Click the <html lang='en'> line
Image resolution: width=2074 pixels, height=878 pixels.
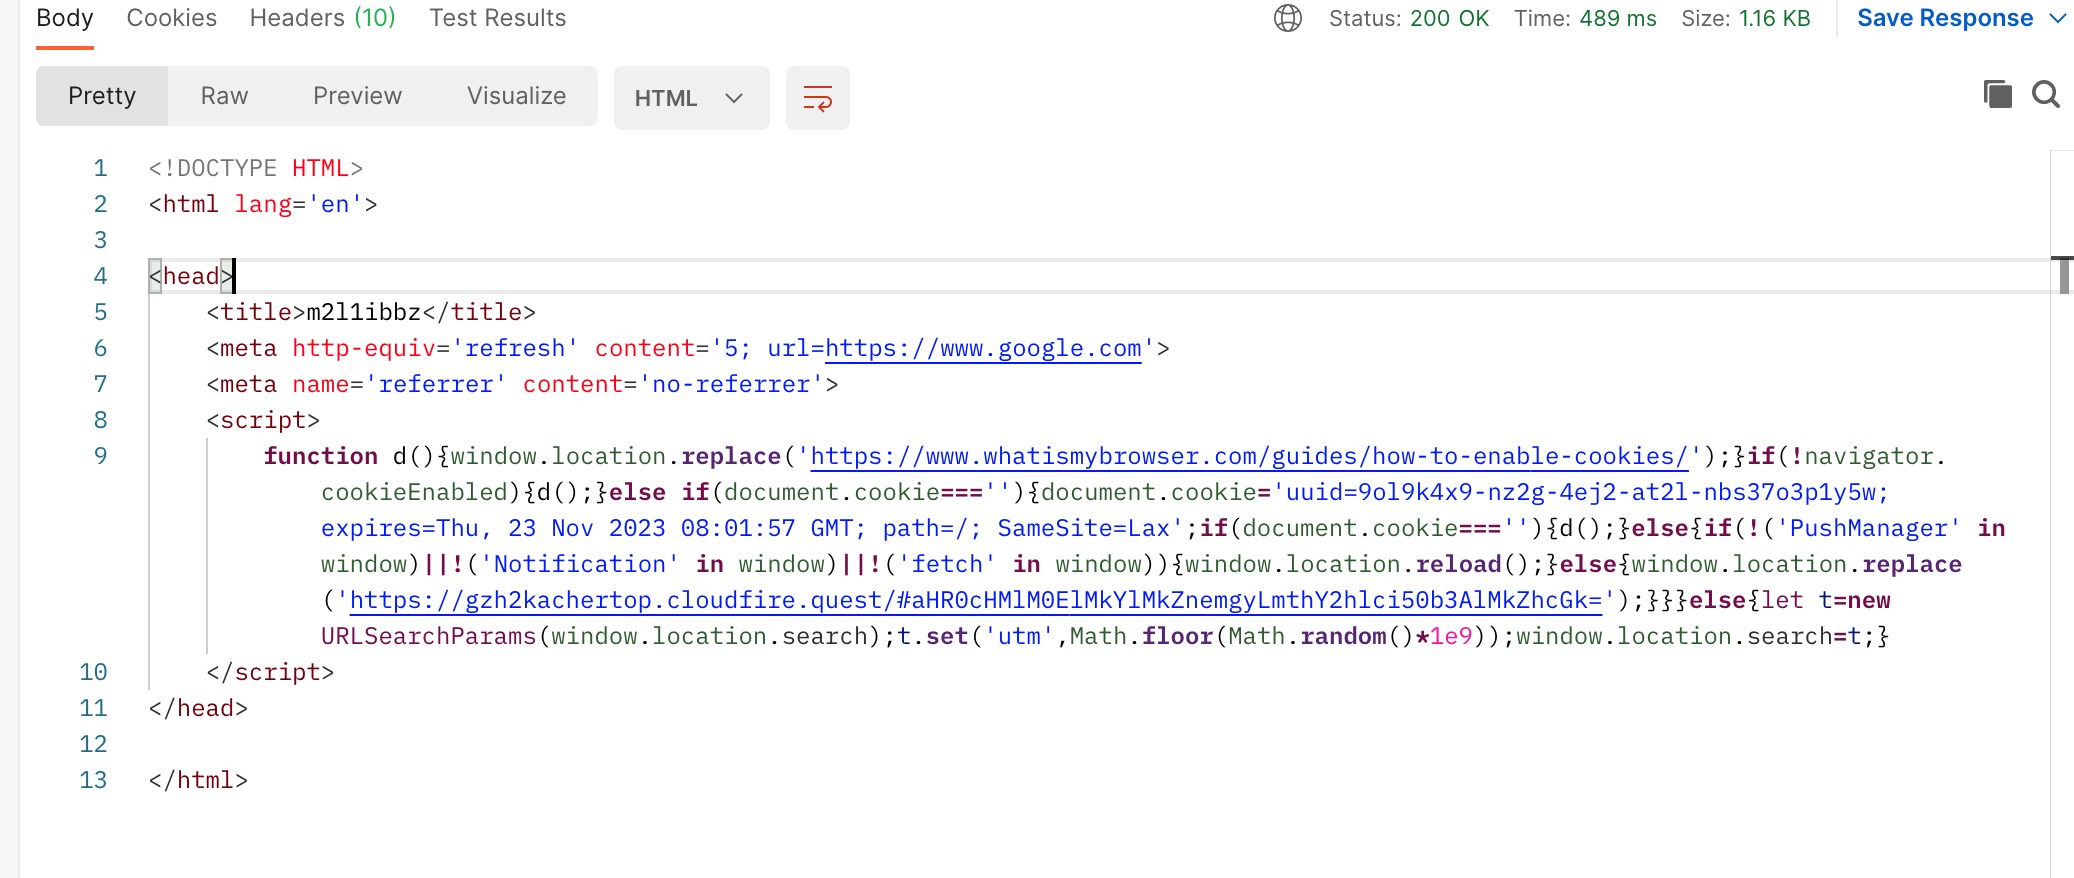(263, 204)
